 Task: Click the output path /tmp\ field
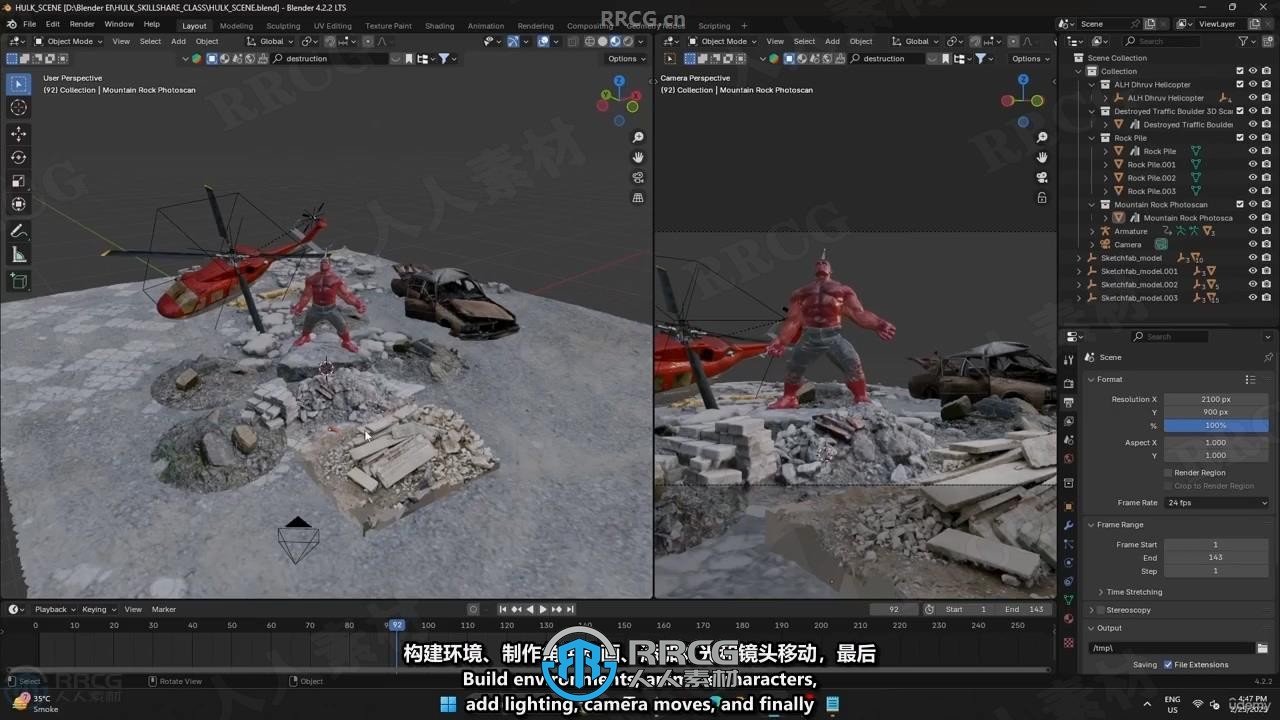point(1171,648)
